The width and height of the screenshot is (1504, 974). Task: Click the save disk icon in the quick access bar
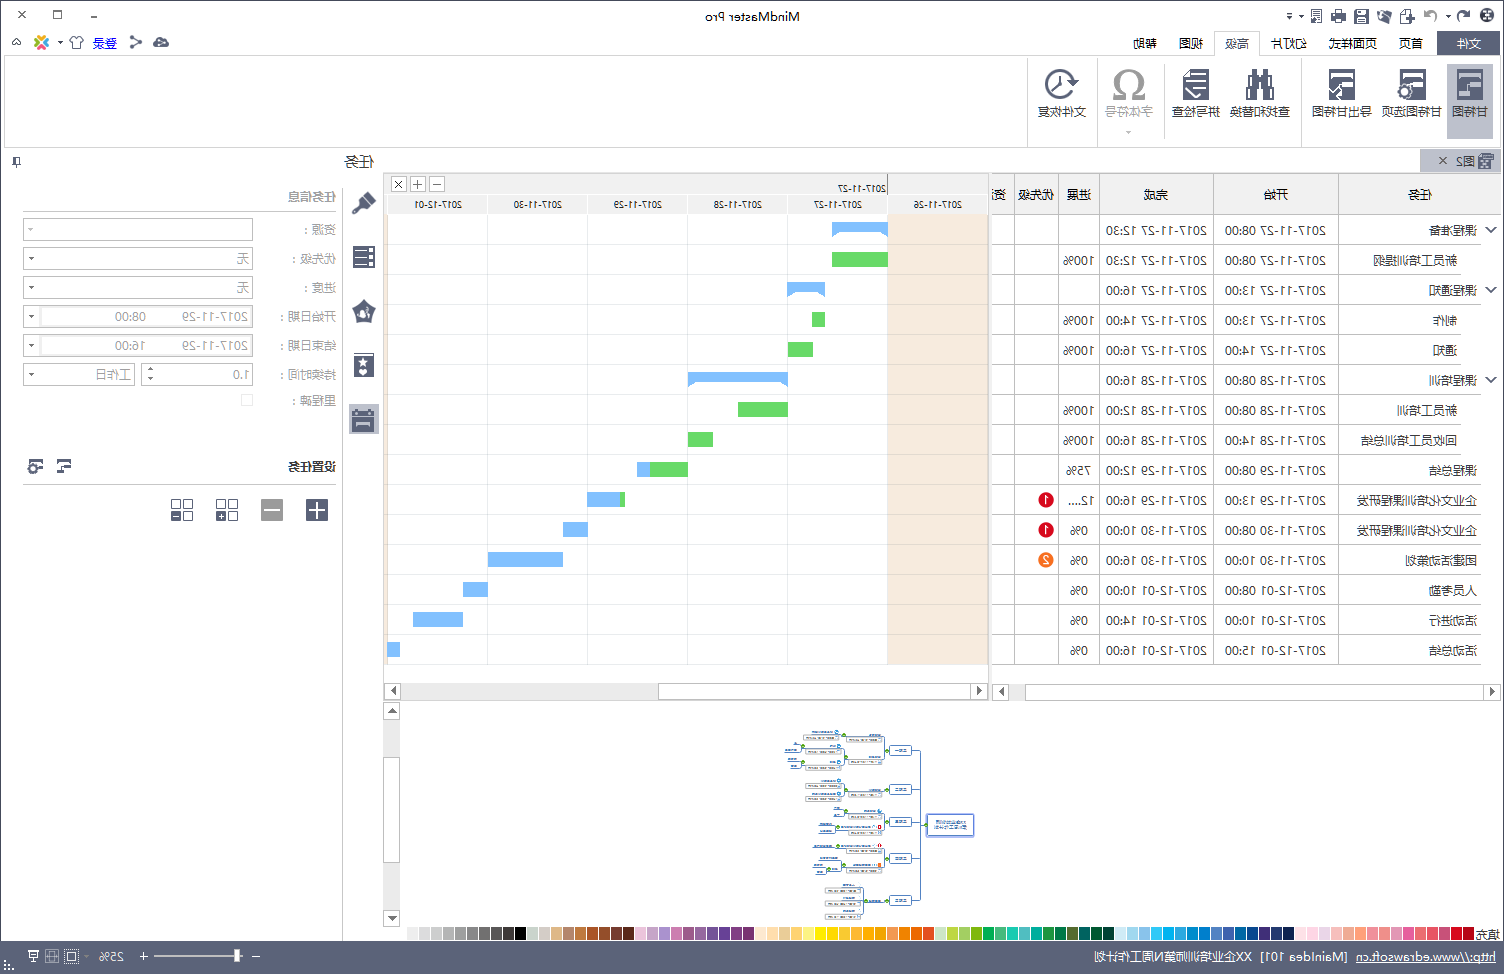click(x=1361, y=16)
